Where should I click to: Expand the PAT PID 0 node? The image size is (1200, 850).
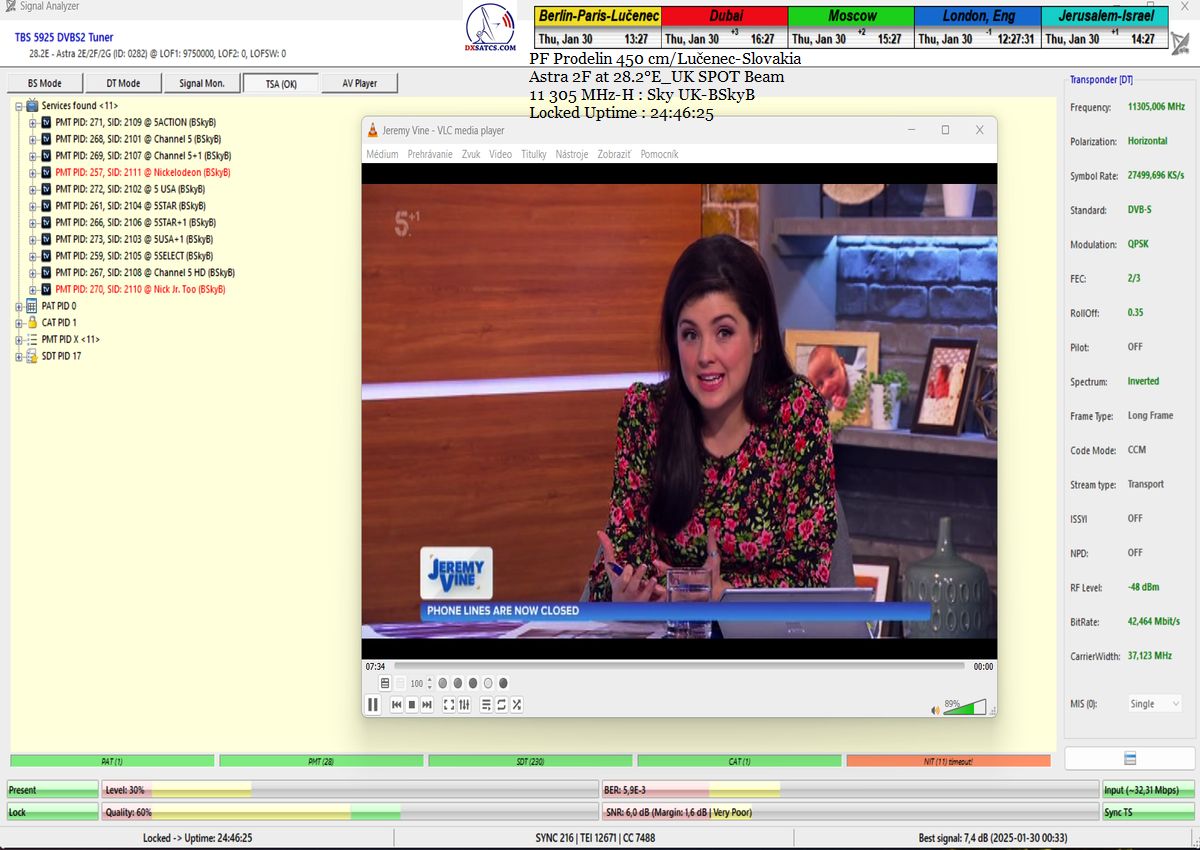click(x=19, y=306)
